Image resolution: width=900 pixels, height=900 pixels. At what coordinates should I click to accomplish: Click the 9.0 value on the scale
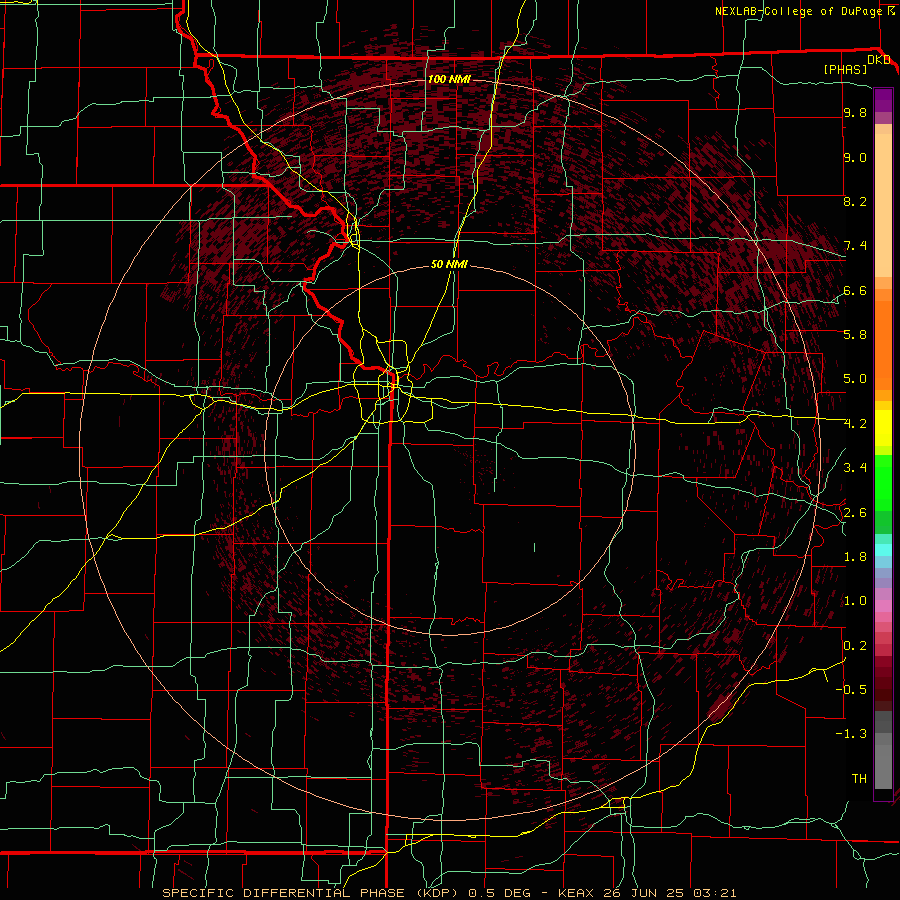click(855, 158)
